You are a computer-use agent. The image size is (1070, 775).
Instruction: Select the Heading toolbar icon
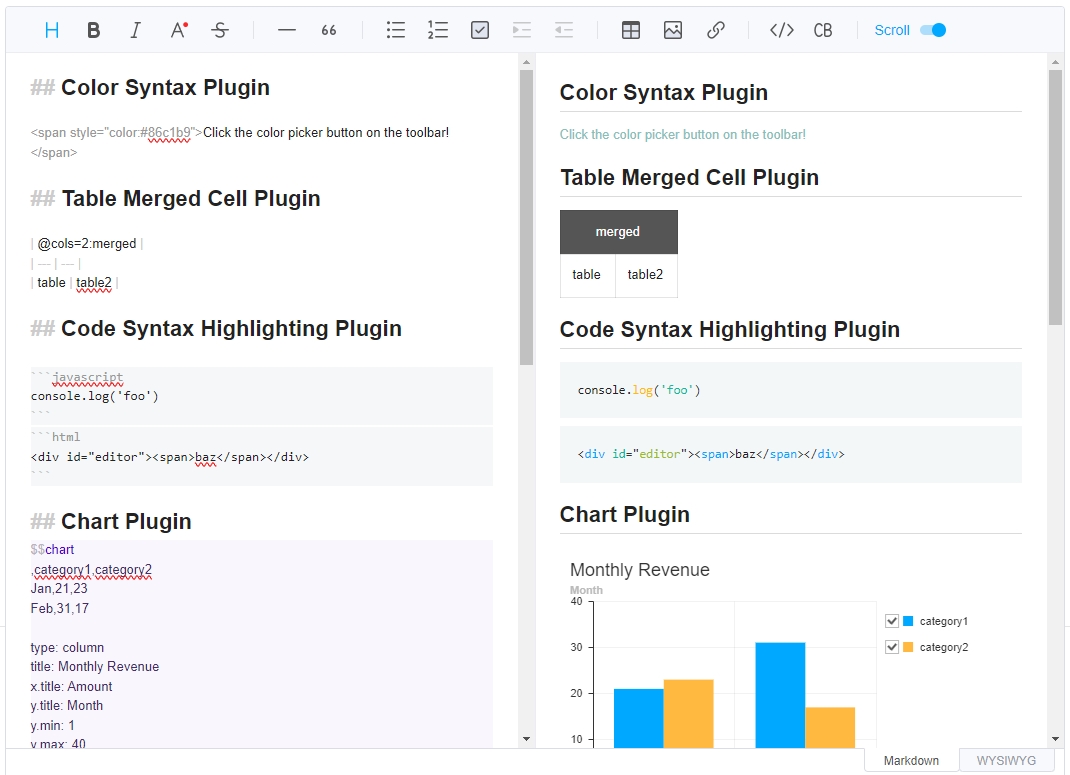(52, 30)
